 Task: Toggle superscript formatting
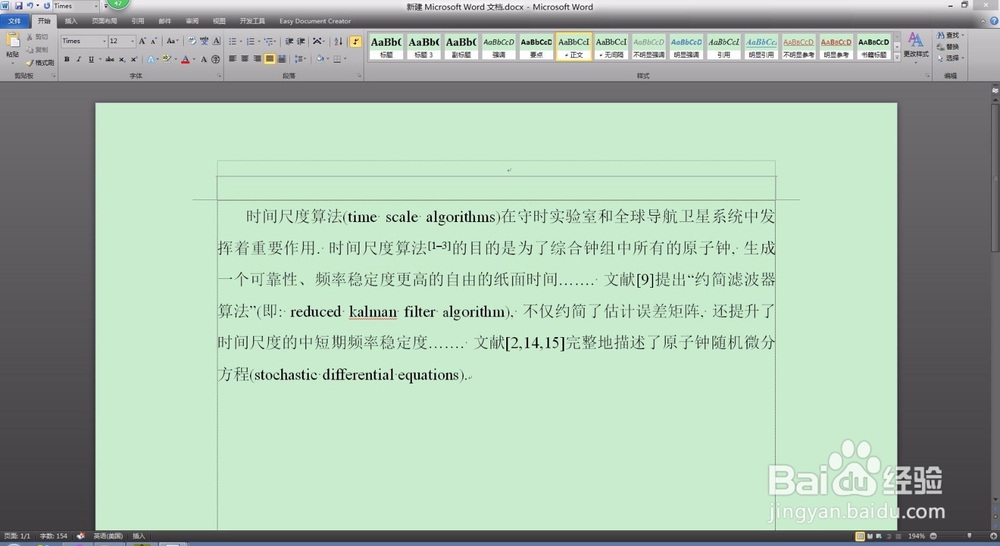tap(133, 59)
